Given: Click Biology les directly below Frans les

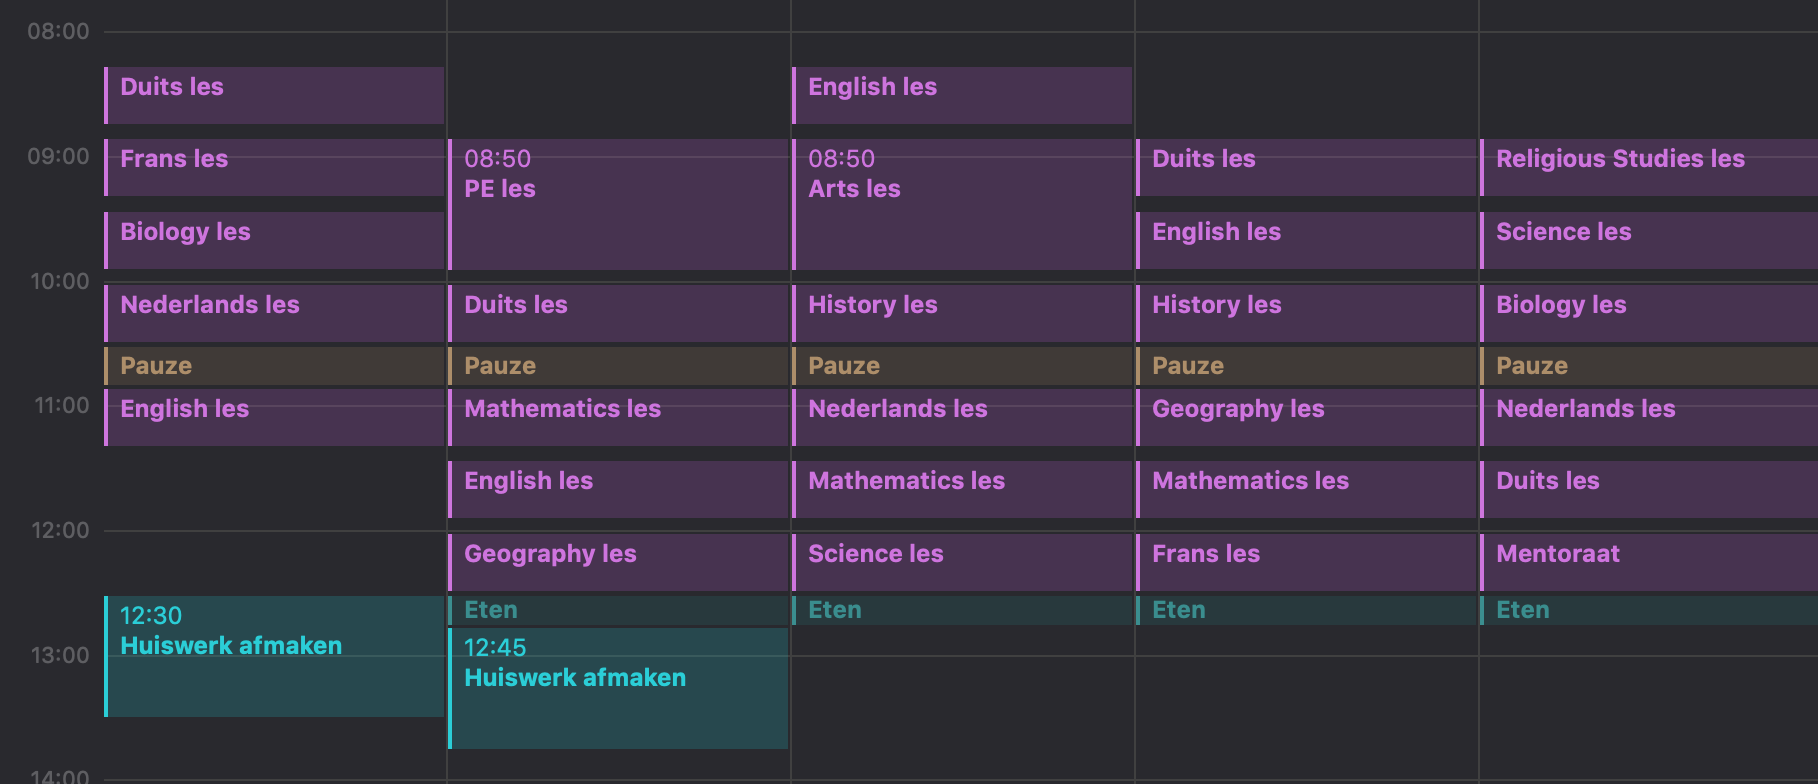Looking at the screenshot, I should point(274,240).
